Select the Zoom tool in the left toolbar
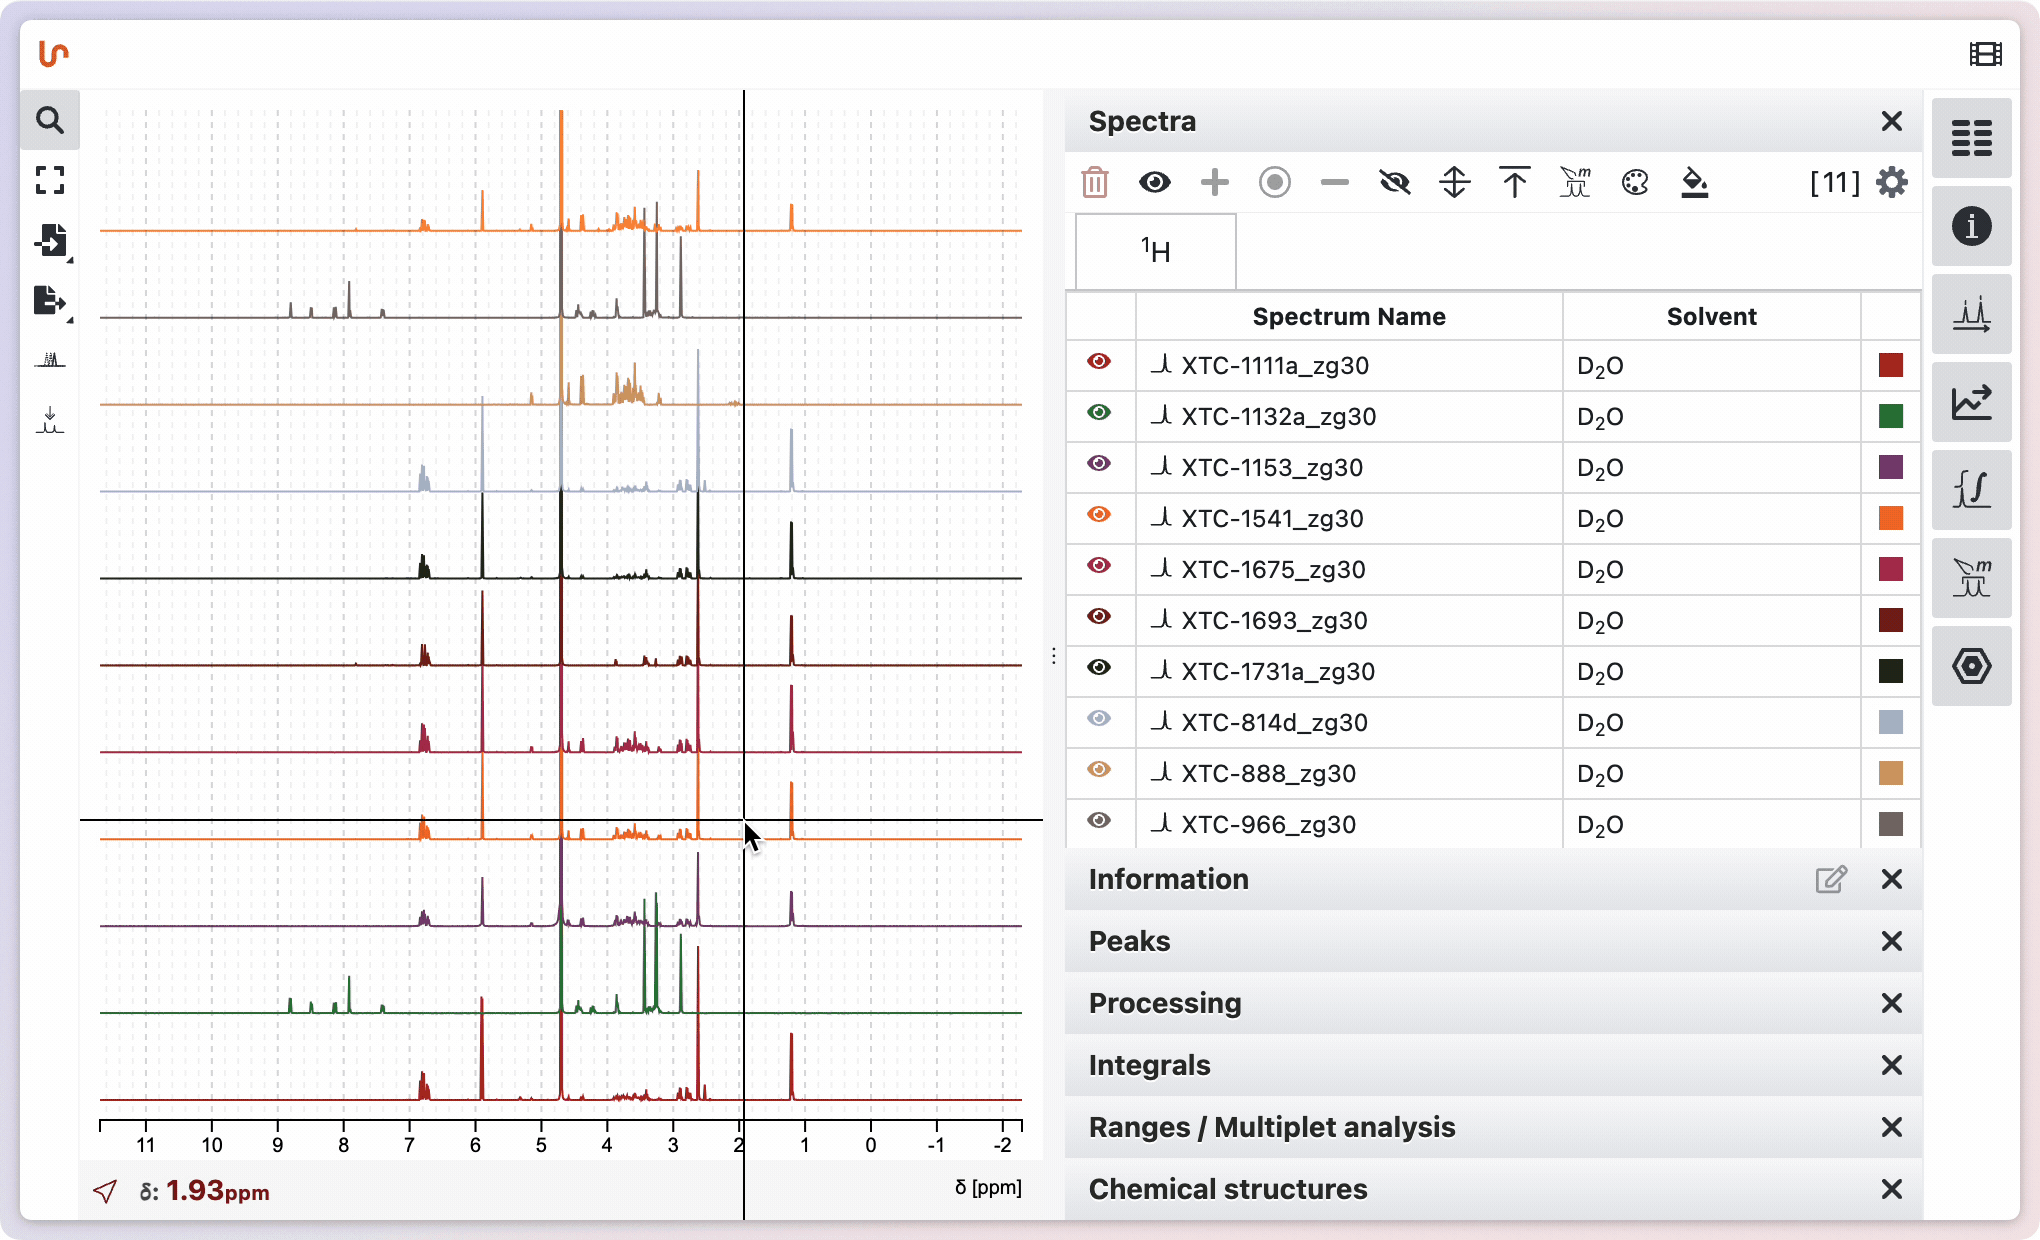Image resolution: width=2040 pixels, height=1240 pixels. pos(49,120)
